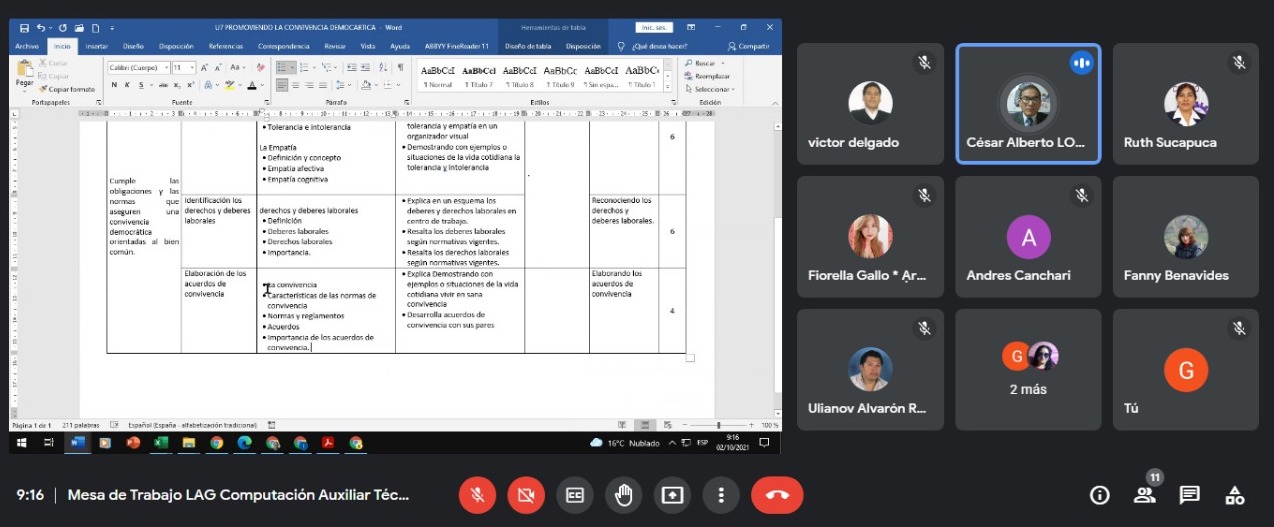Image resolution: width=1274 pixels, height=527 pixels.
Task: Open meeting details info icon
Action: pos(1100,495)
